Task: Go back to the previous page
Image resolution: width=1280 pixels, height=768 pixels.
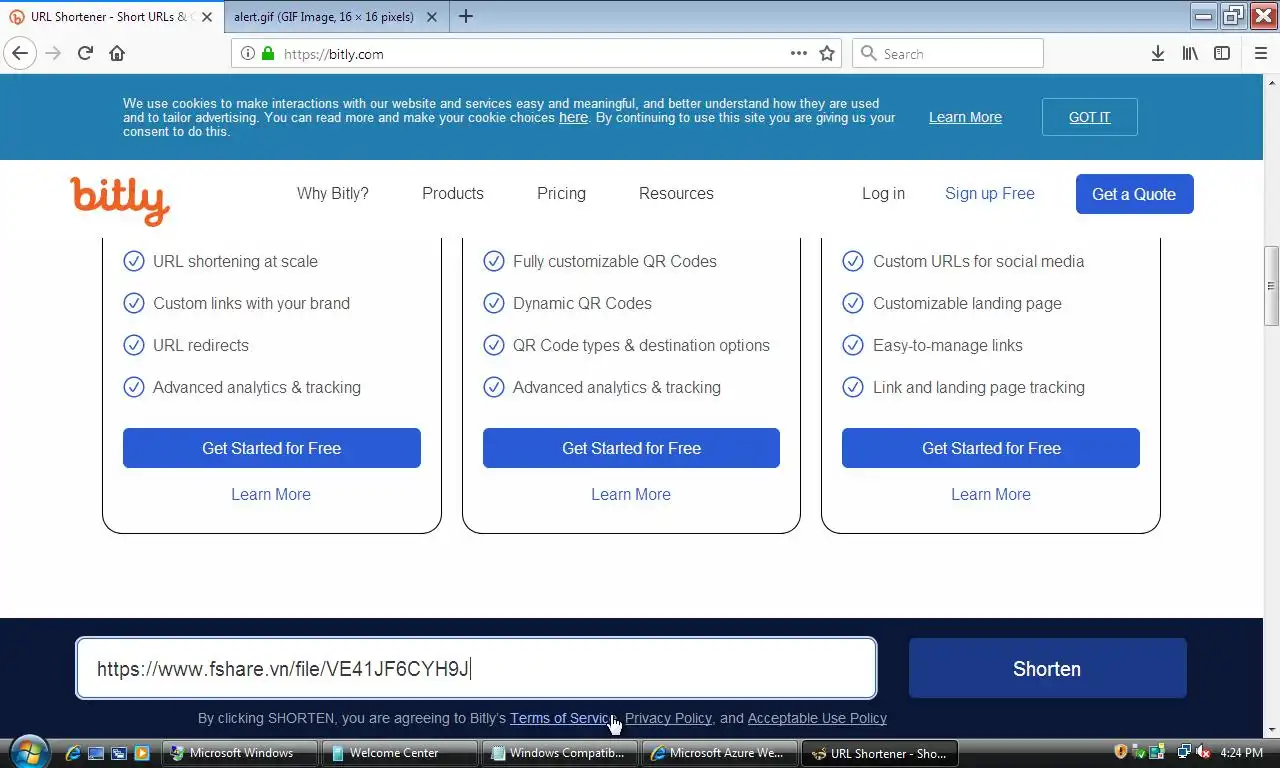Action: [20, 54]
